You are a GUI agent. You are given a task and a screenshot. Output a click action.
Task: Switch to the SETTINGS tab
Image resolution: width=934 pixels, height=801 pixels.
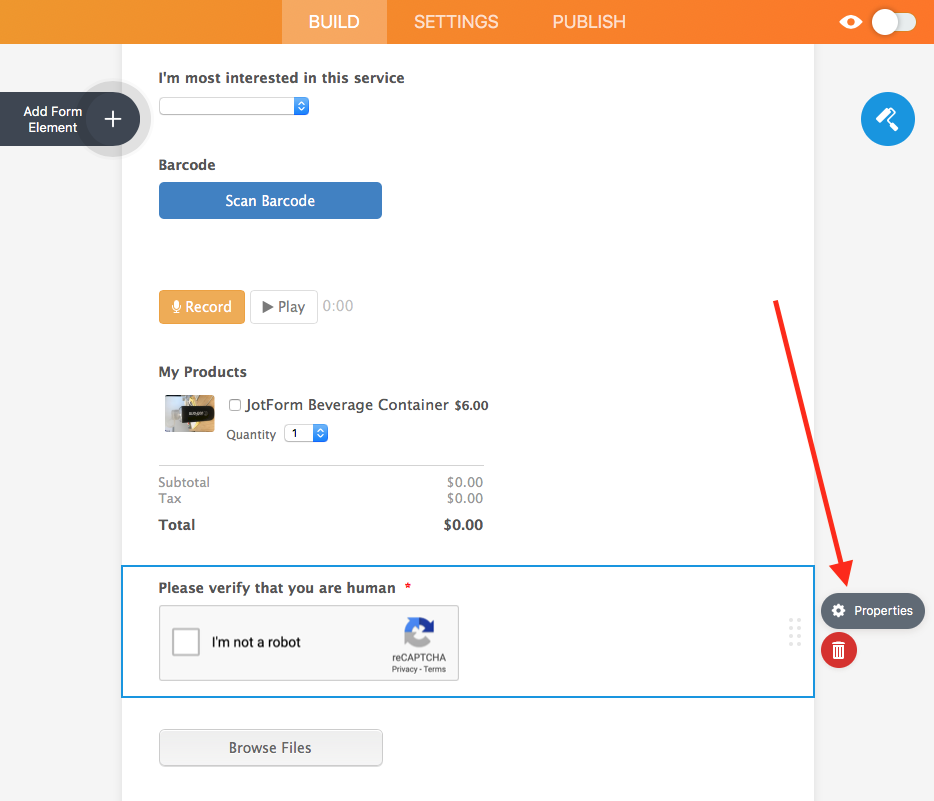456,21
